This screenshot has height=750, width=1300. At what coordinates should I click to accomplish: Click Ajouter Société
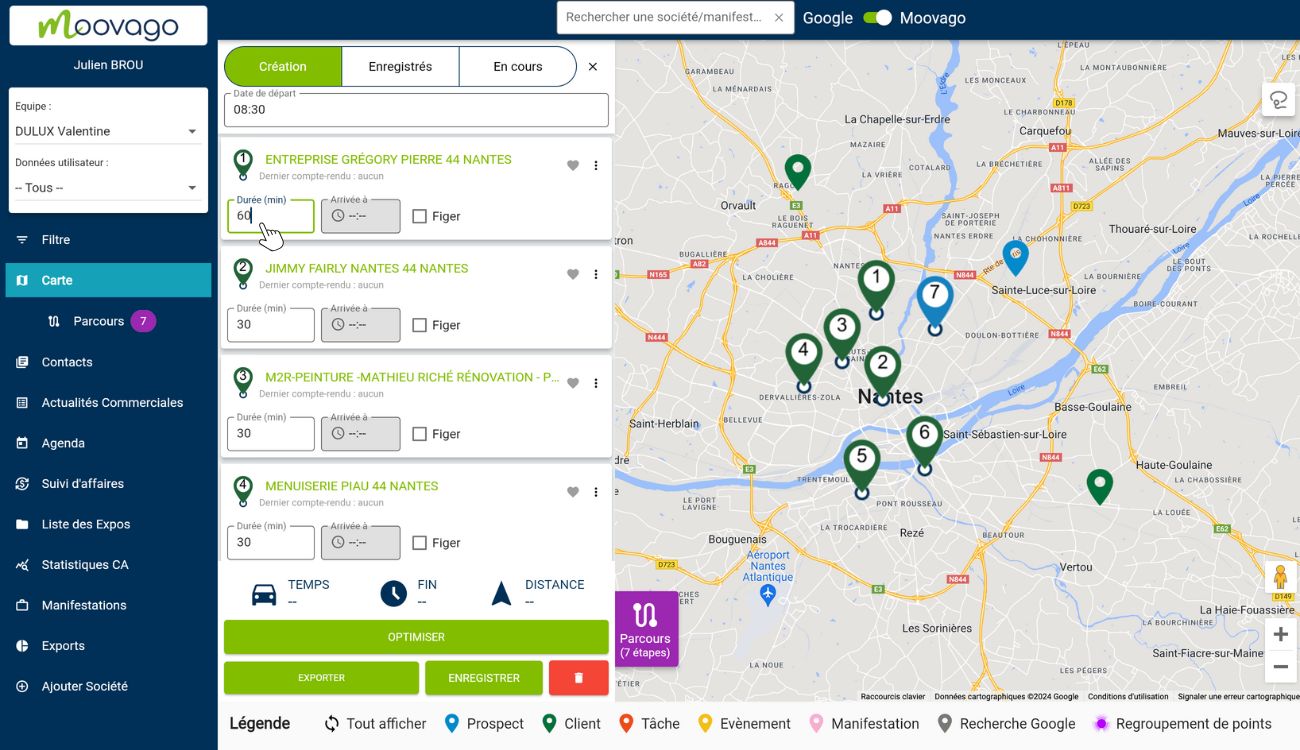(108, 686)
